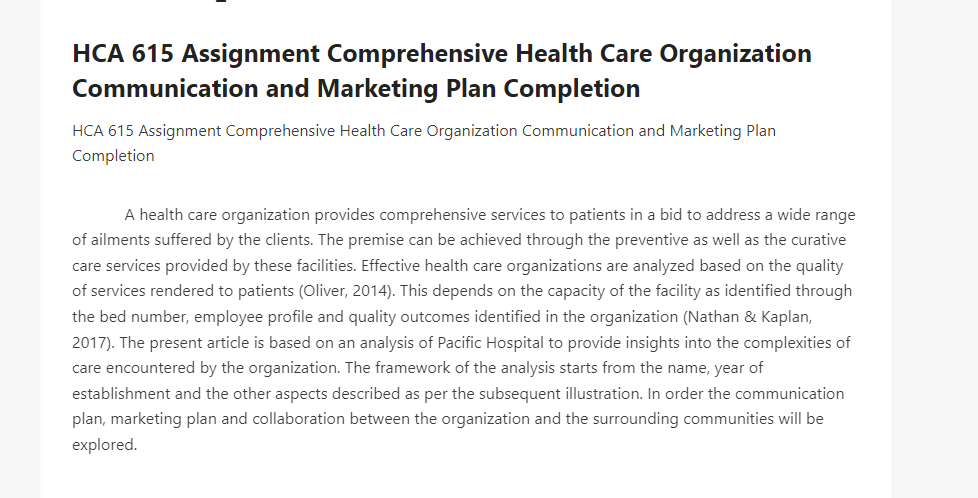Click the bold "HCA 615 Assignment" main heading
Image resolution: width=978 pixels, height=498 pixels.
point(442,71)
